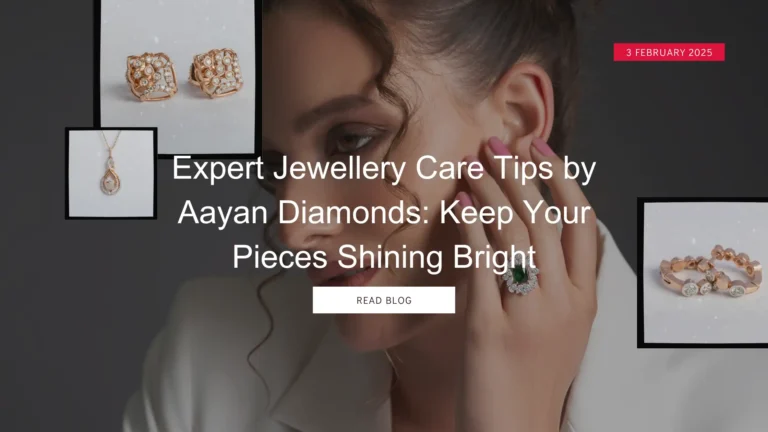Open the teardrop pendant necklace thumbnail

click(111, 173)
